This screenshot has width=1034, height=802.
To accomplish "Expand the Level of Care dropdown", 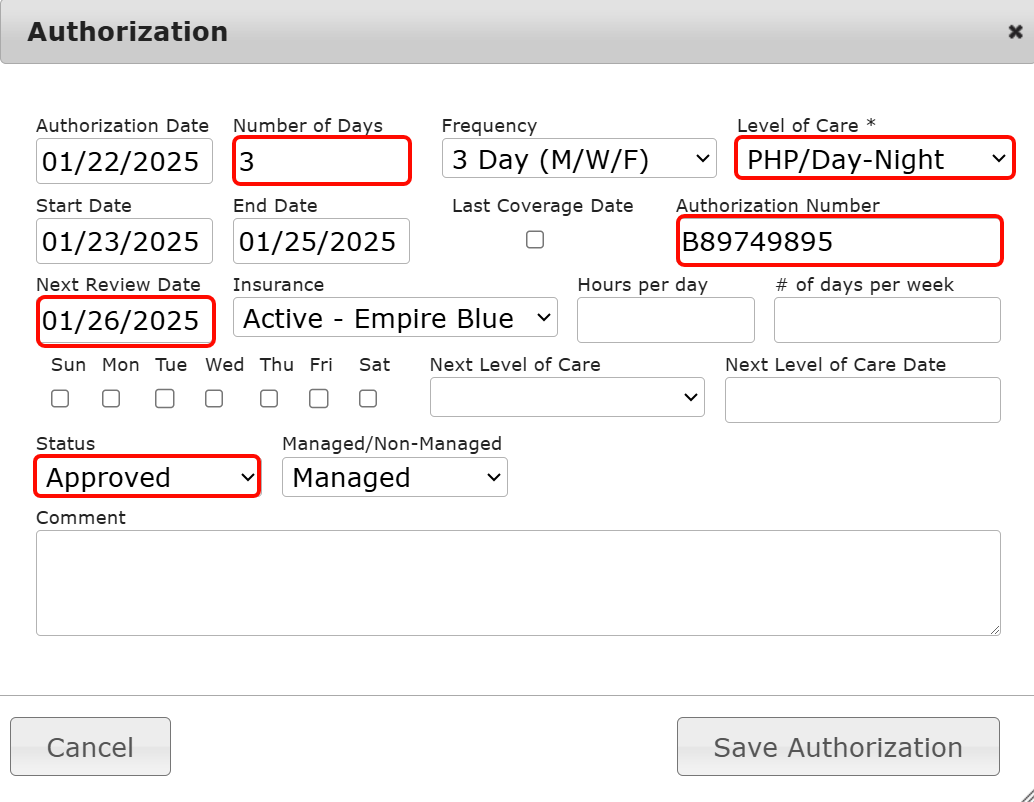I will pyautogui.click(x=874, y=160).
